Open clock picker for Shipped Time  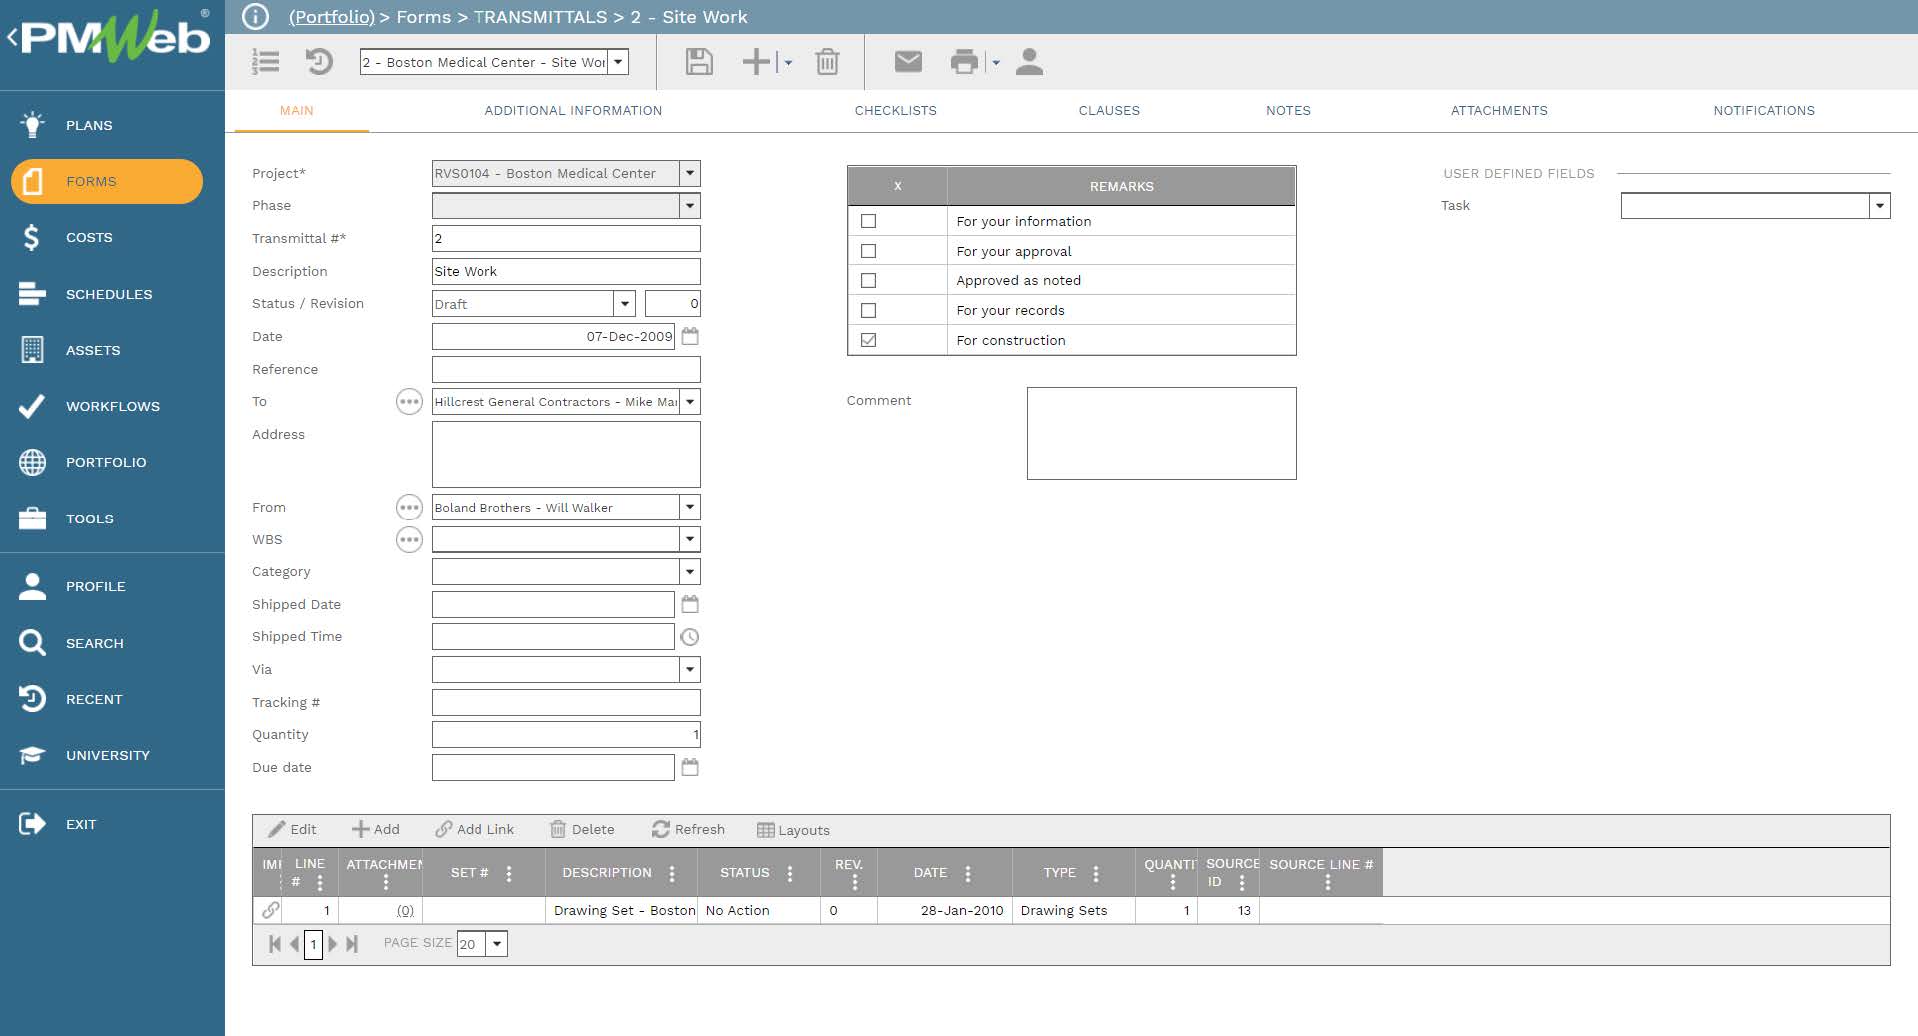point(690,637)
